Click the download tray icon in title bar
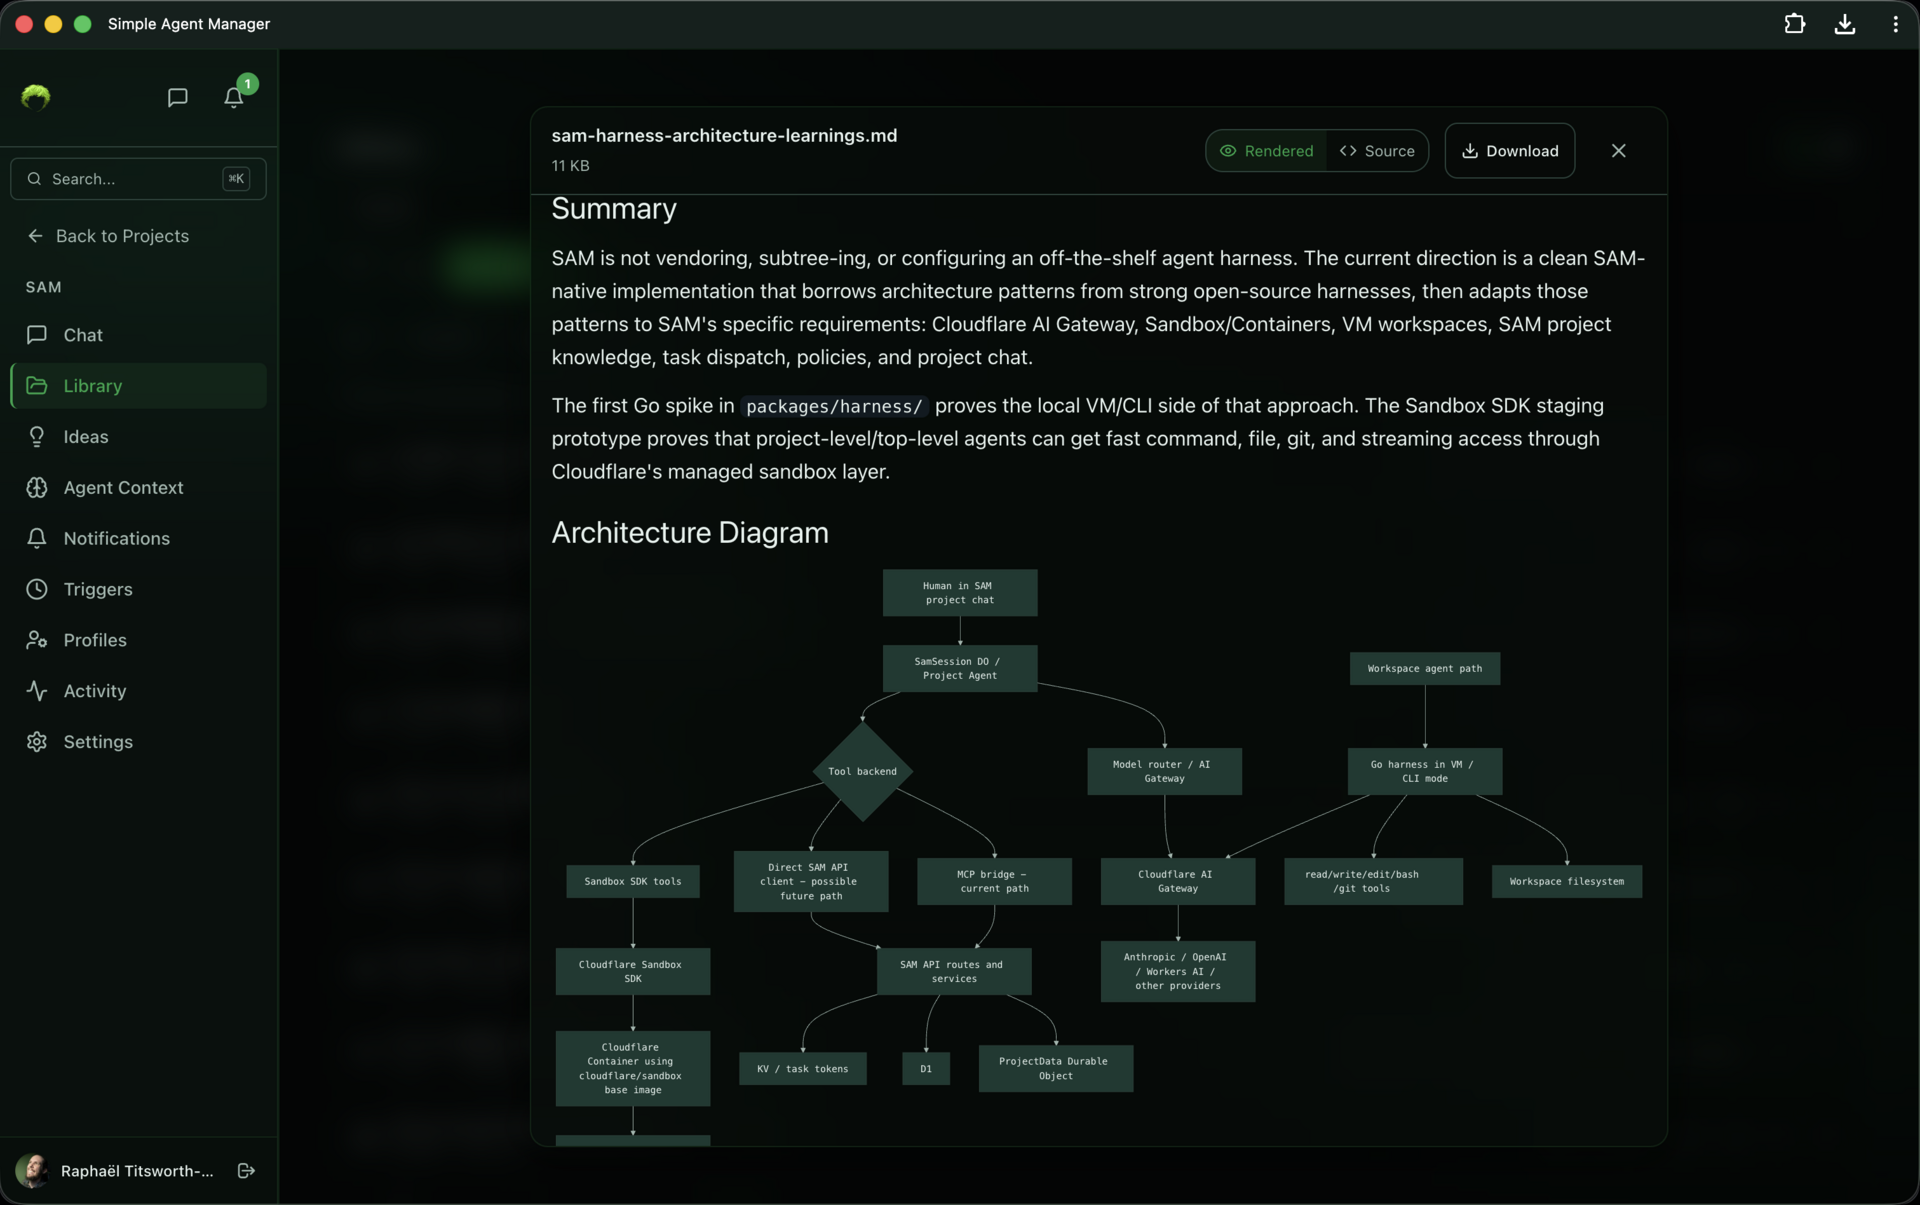The image size is (1920, 1205). [1844, 24]
